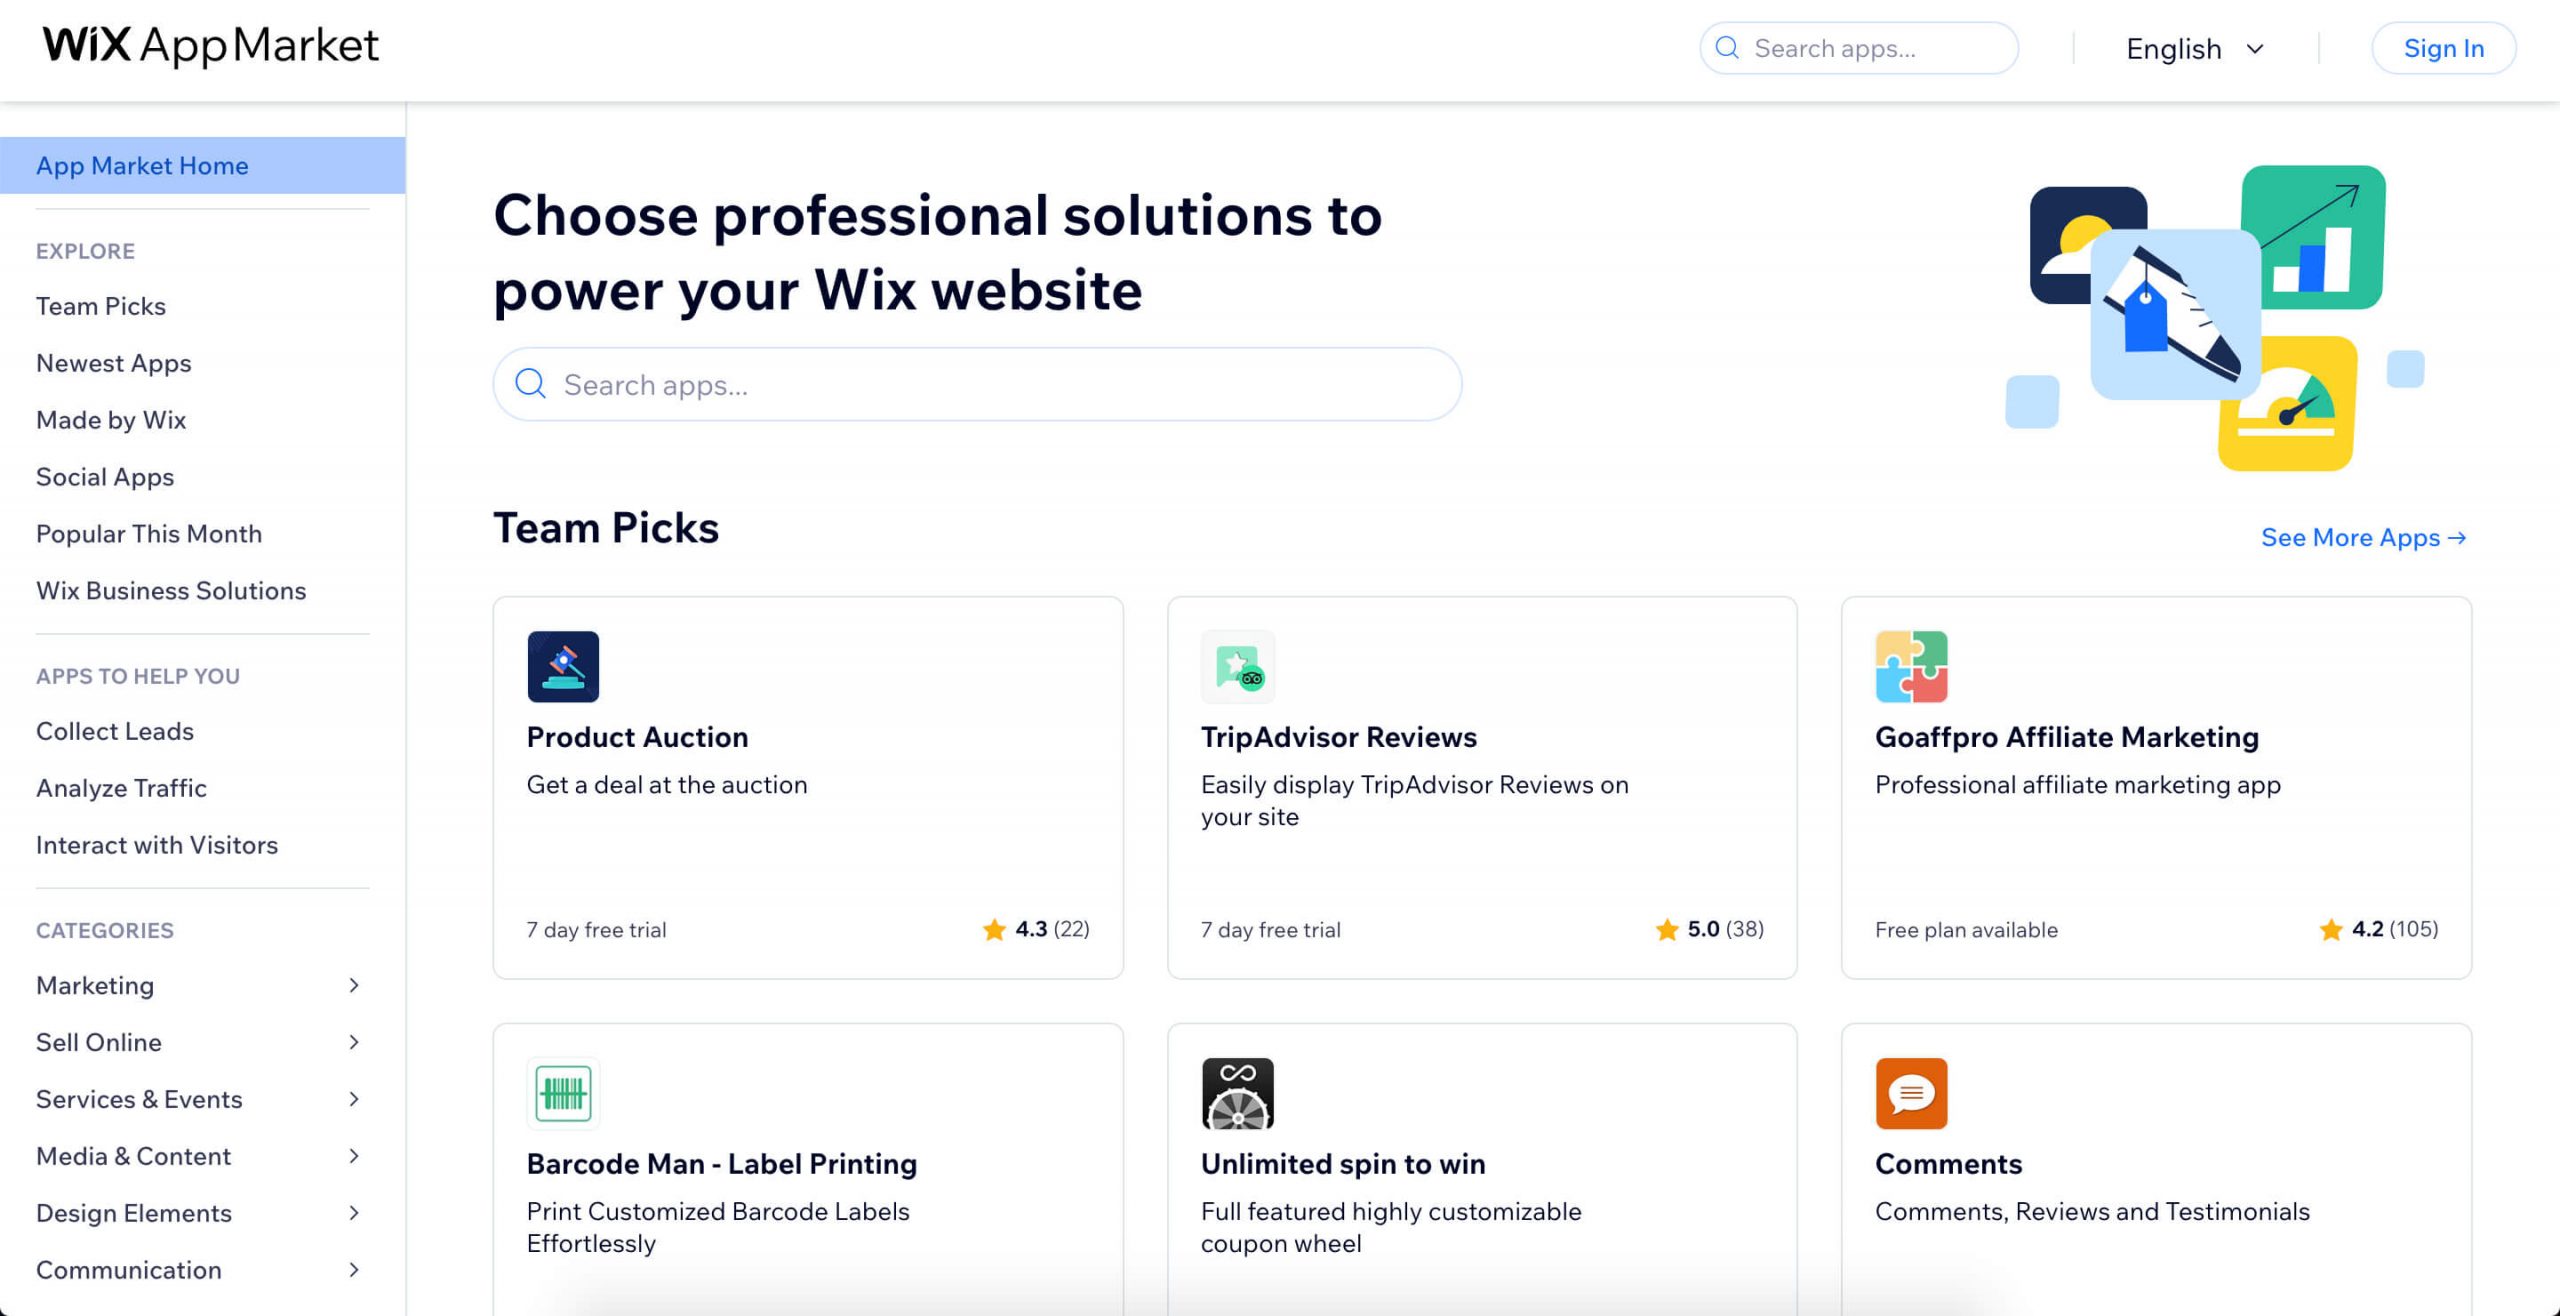Expand the Communication category chevron

point(354,1270)
